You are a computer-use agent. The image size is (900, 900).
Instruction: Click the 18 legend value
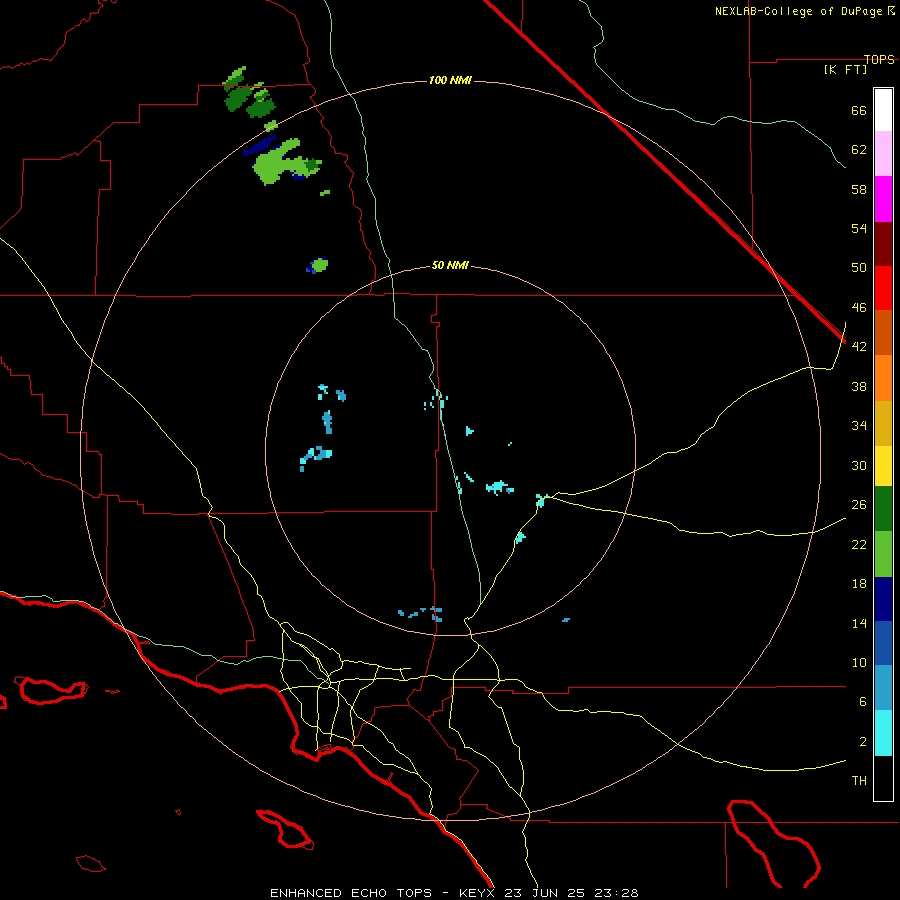pos(859,584)
